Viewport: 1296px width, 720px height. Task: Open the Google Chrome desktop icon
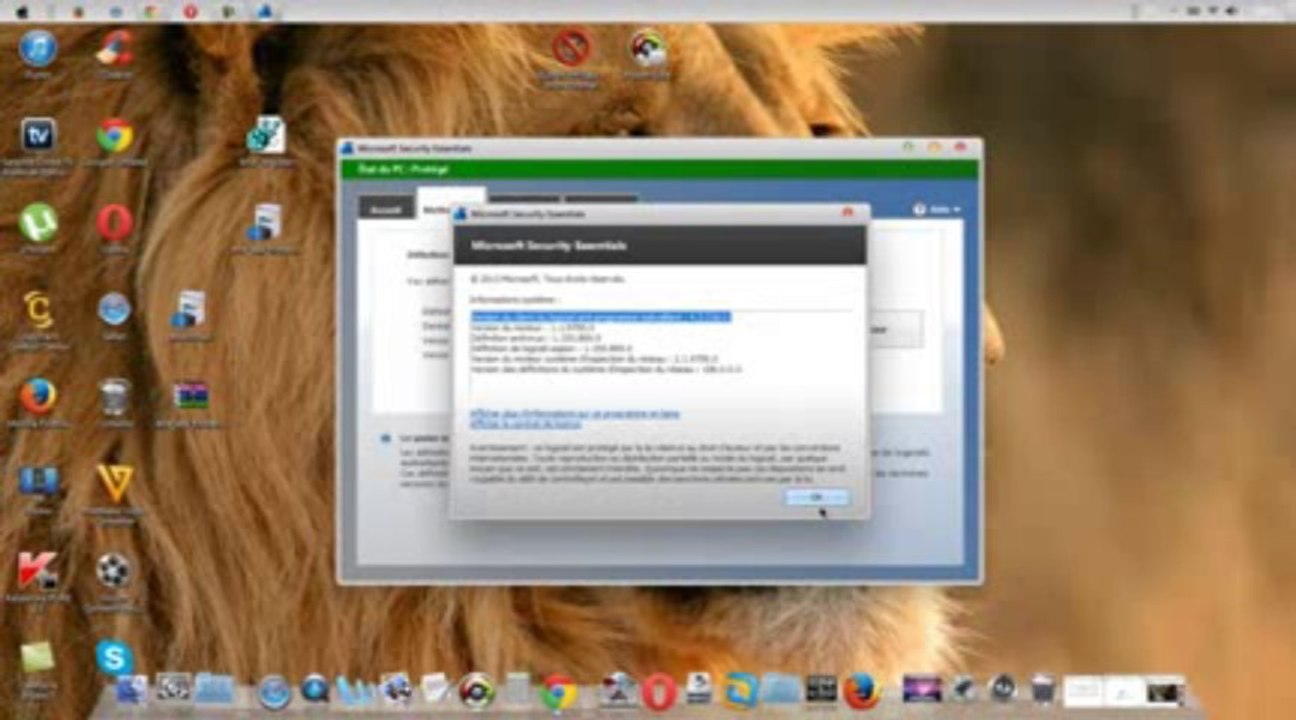[115, 136]
